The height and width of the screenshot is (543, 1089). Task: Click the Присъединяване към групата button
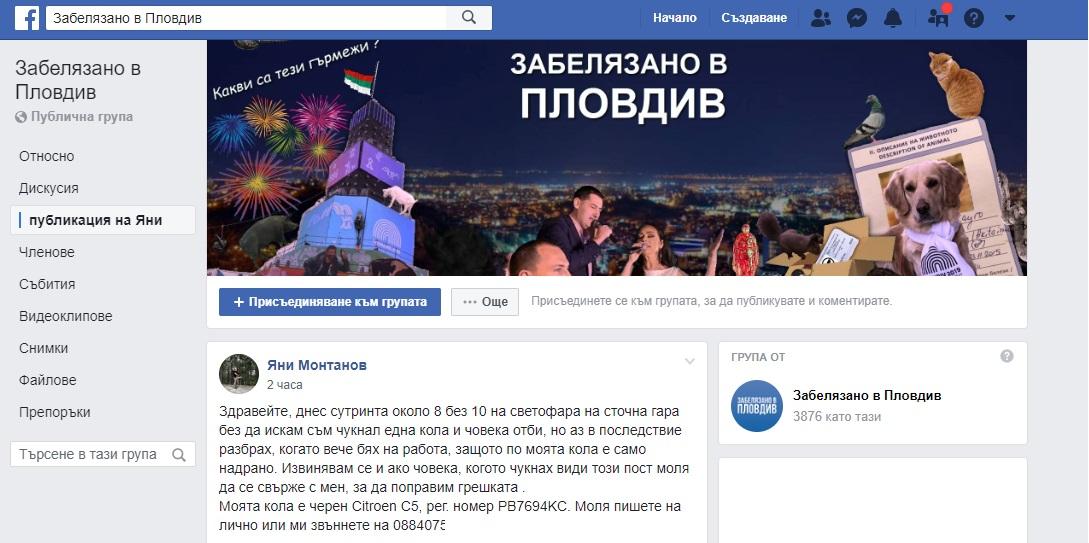point(330,302)
